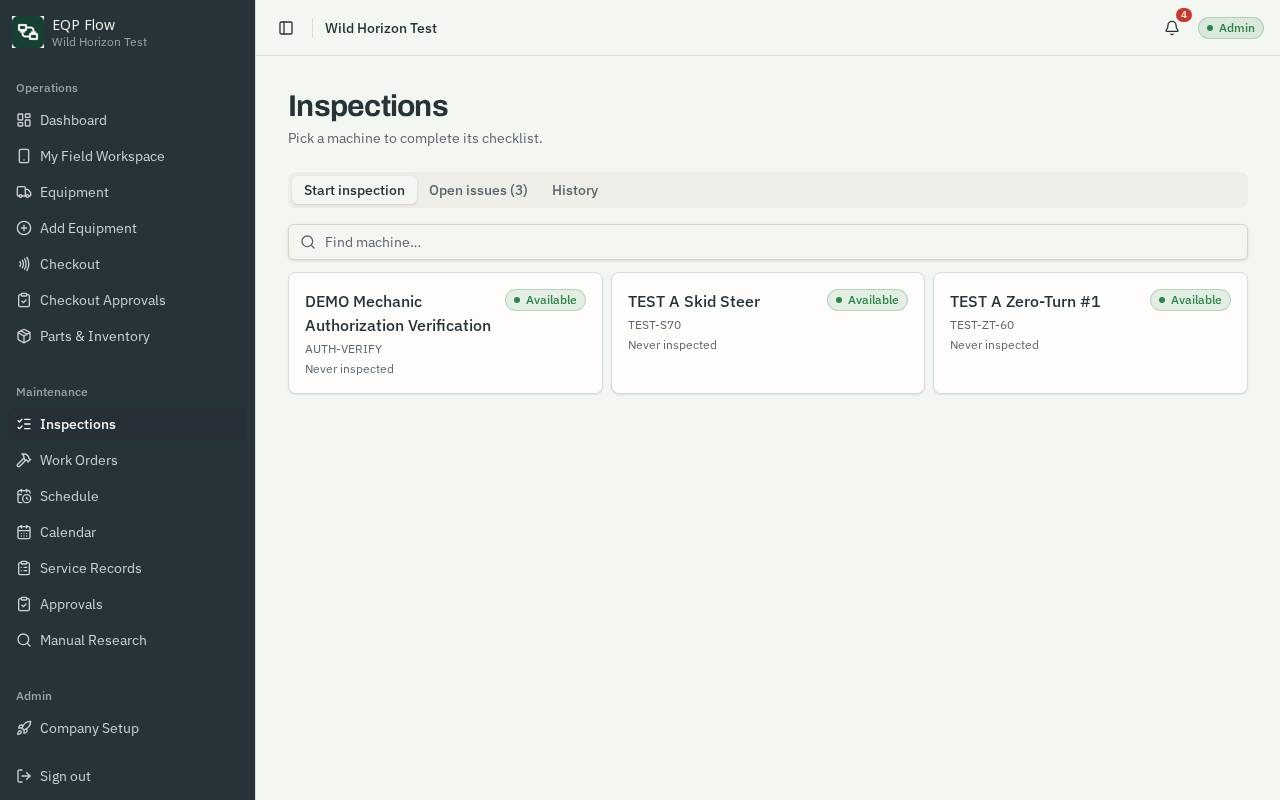
Task: Open Parts & Inventory section
Action: pyautogui.click(x=128, y=336)
